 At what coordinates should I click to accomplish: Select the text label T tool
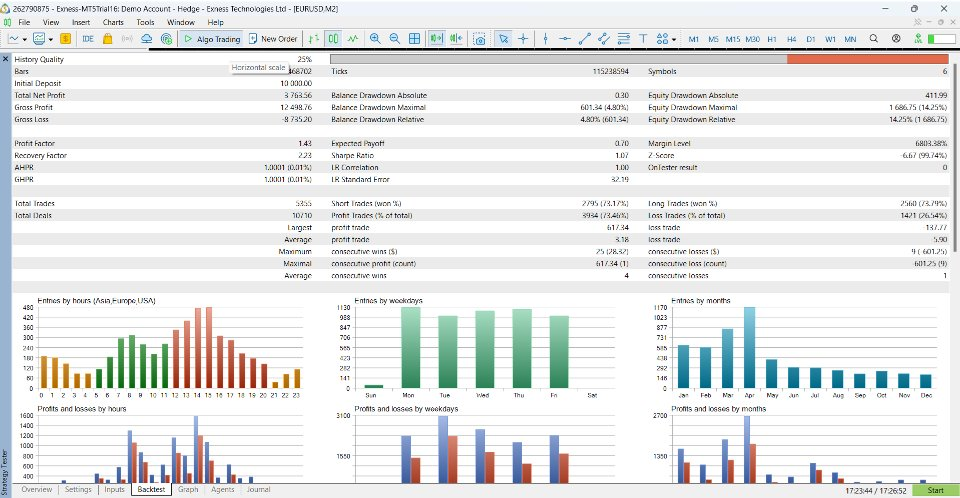643,39
